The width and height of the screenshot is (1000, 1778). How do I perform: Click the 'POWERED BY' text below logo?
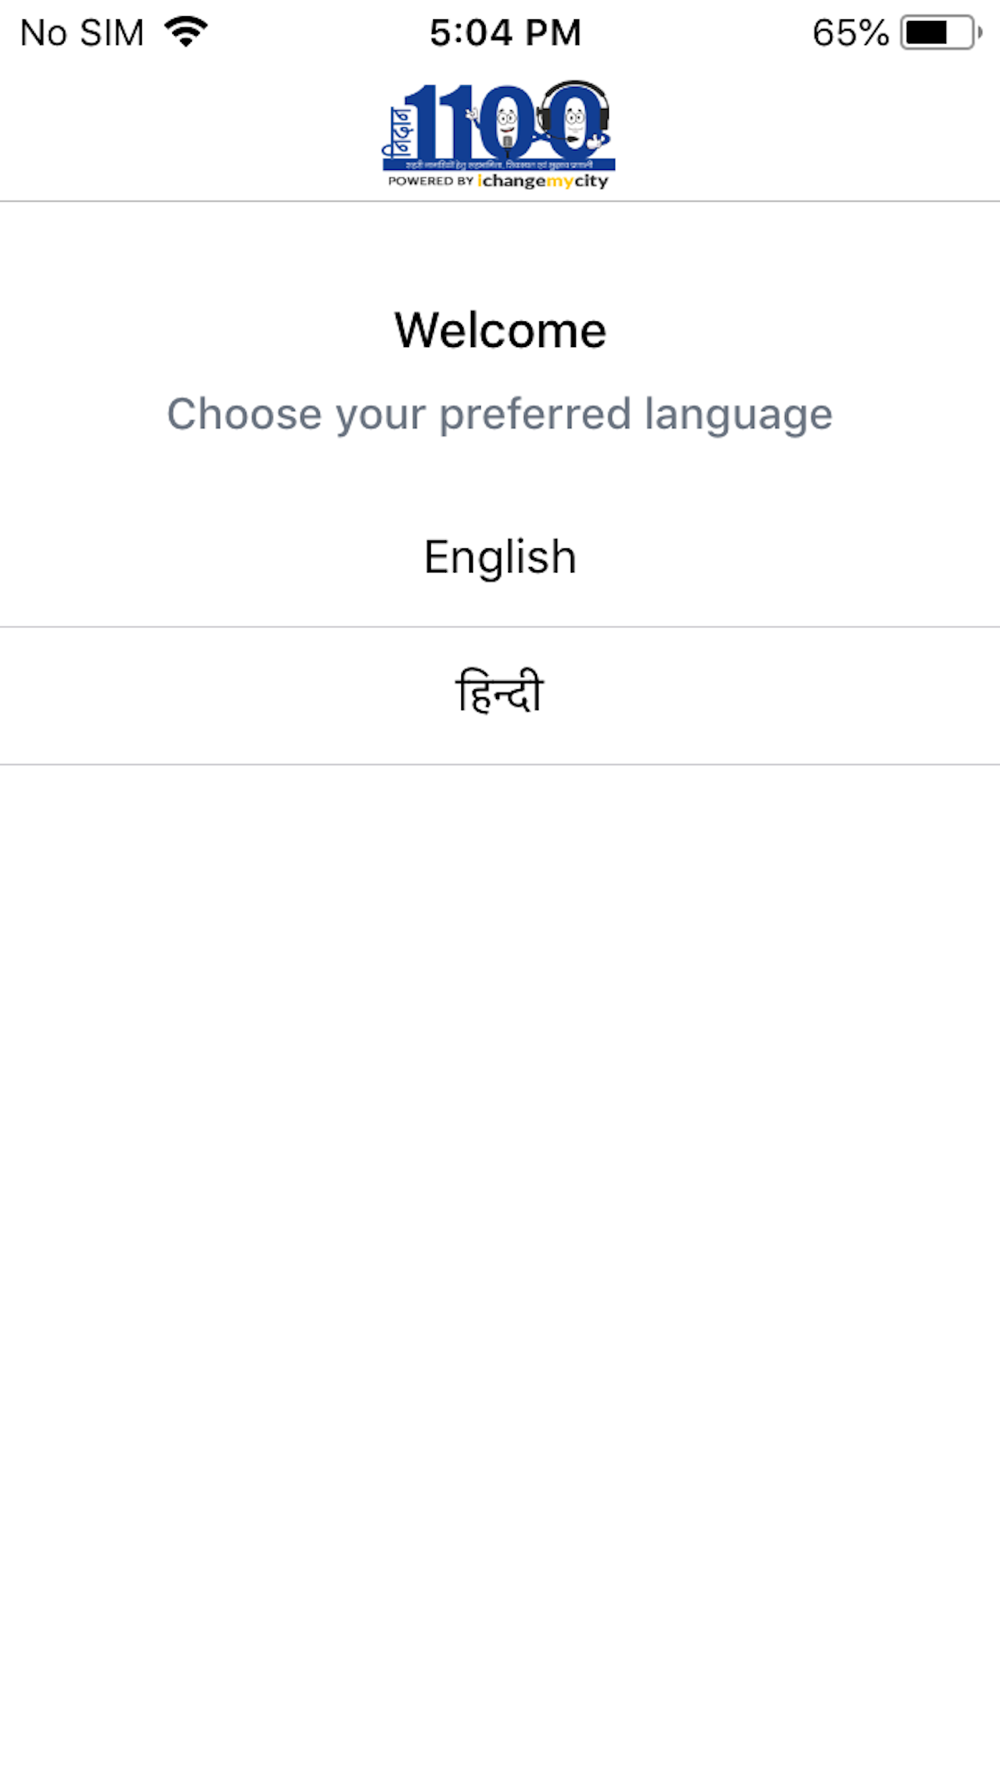click(430, 181)
